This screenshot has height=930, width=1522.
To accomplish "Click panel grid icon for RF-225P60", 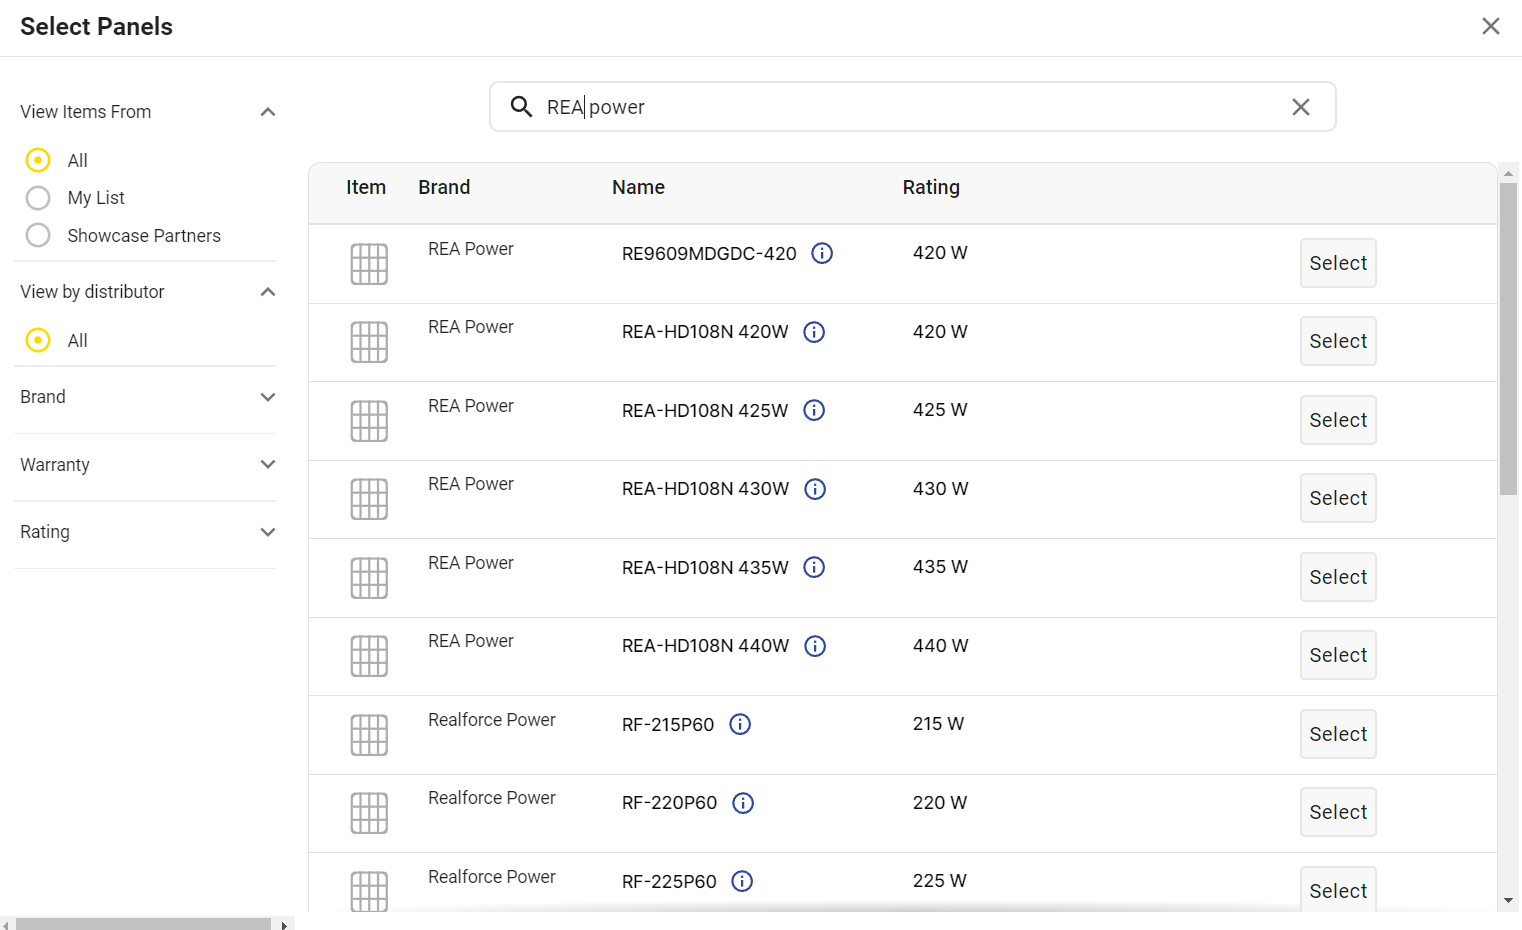I will coord(369,891).
